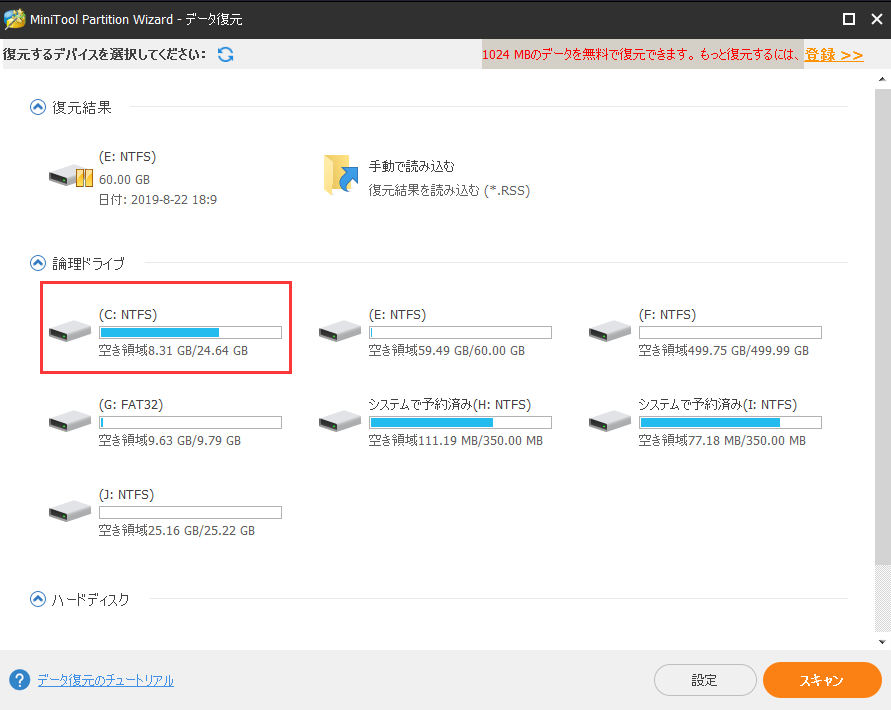
Task: Select the (C: NTFS) drive icon
Action: [69, 328]
